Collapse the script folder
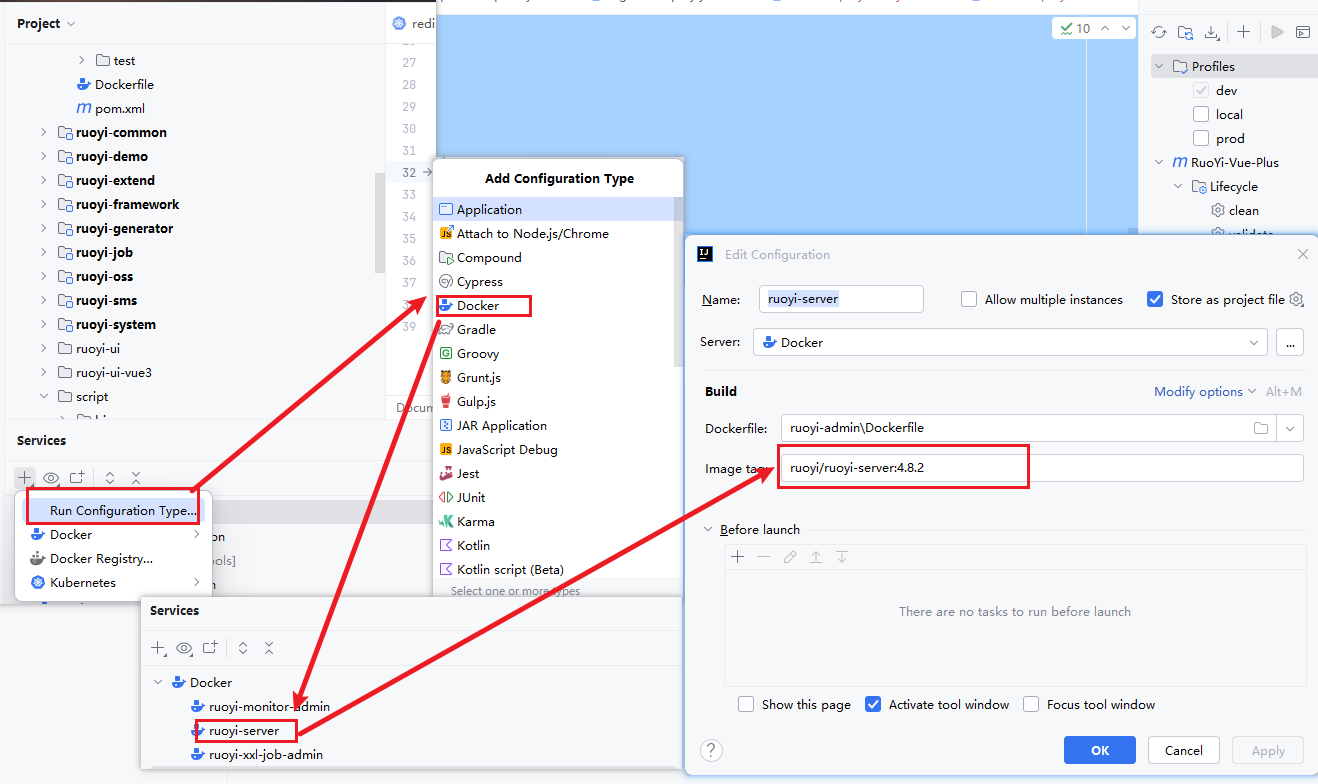Image resolution: width=1318 pixels, height=784 pixels. (44, 396)
